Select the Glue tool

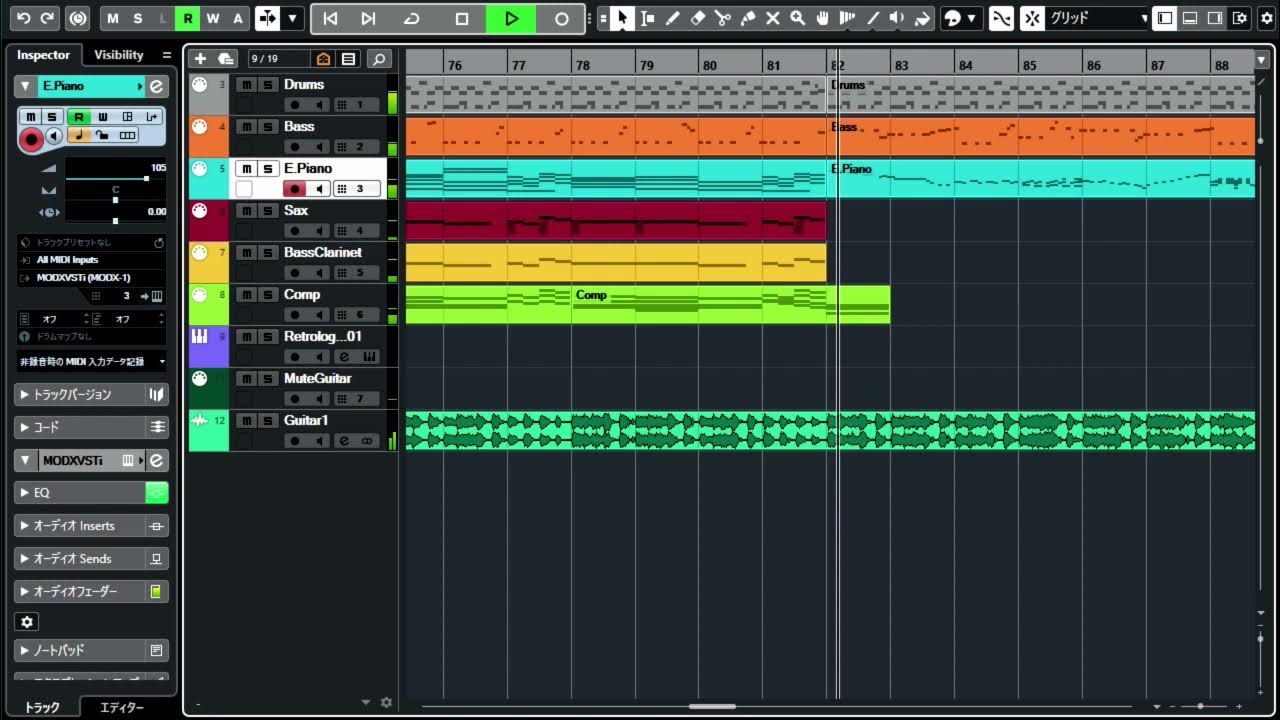(x=747, y=18)
